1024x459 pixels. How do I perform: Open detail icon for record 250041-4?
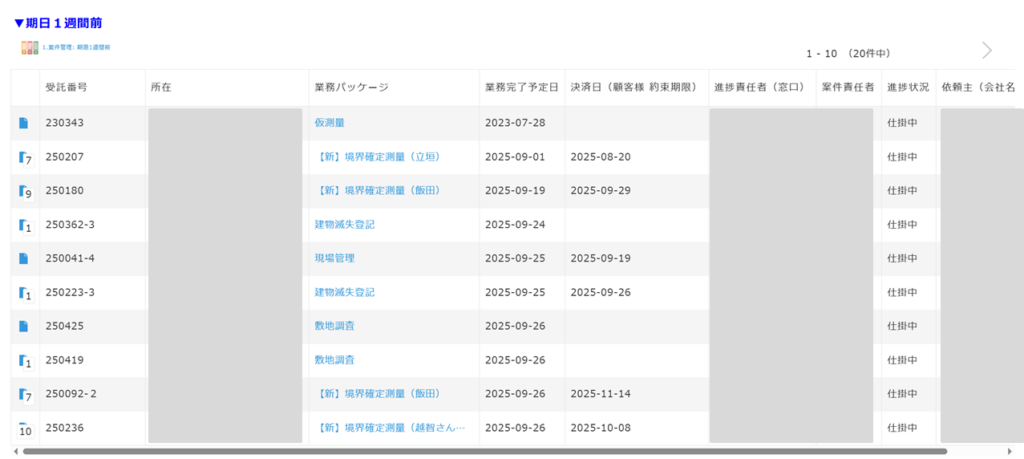tap(24, 258)
